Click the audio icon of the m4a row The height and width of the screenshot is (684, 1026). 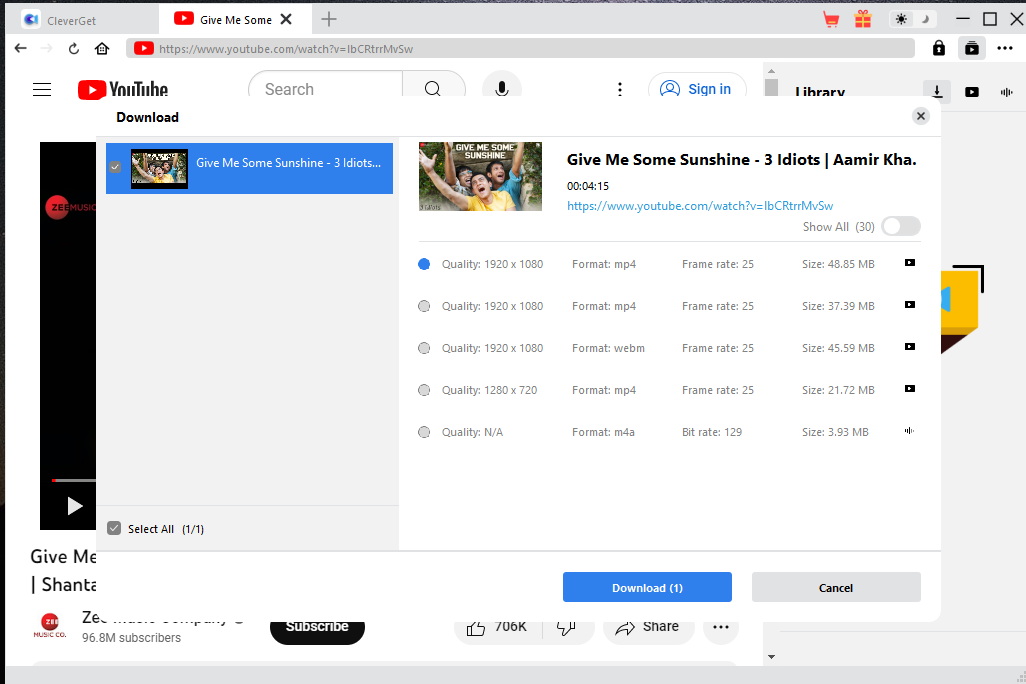909,430
